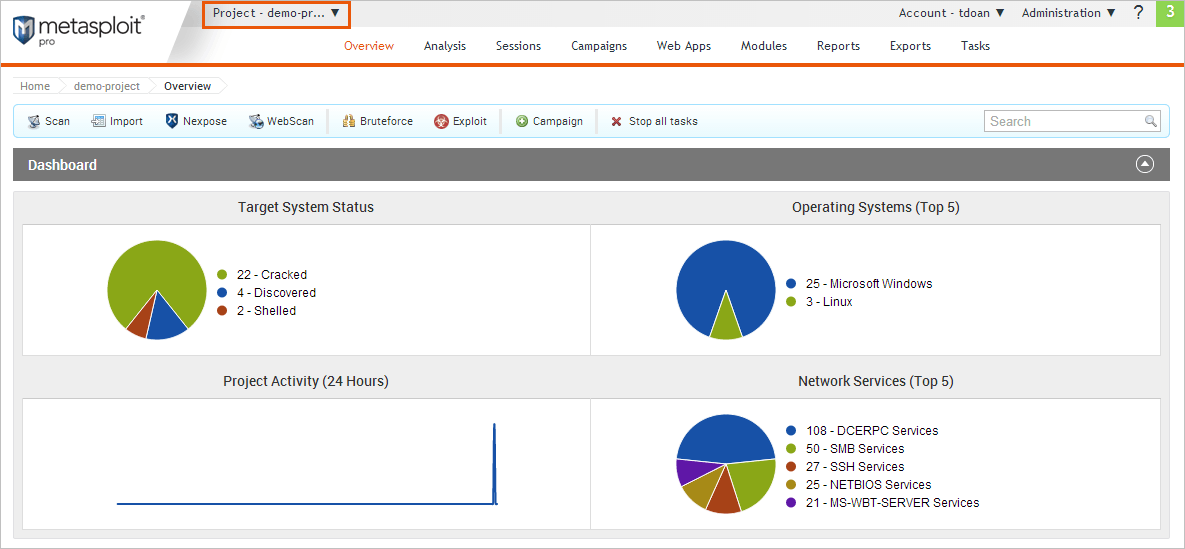Click the demo-project breadcrumb link
The image size is (1185, 549).
(x=107, y=86)
